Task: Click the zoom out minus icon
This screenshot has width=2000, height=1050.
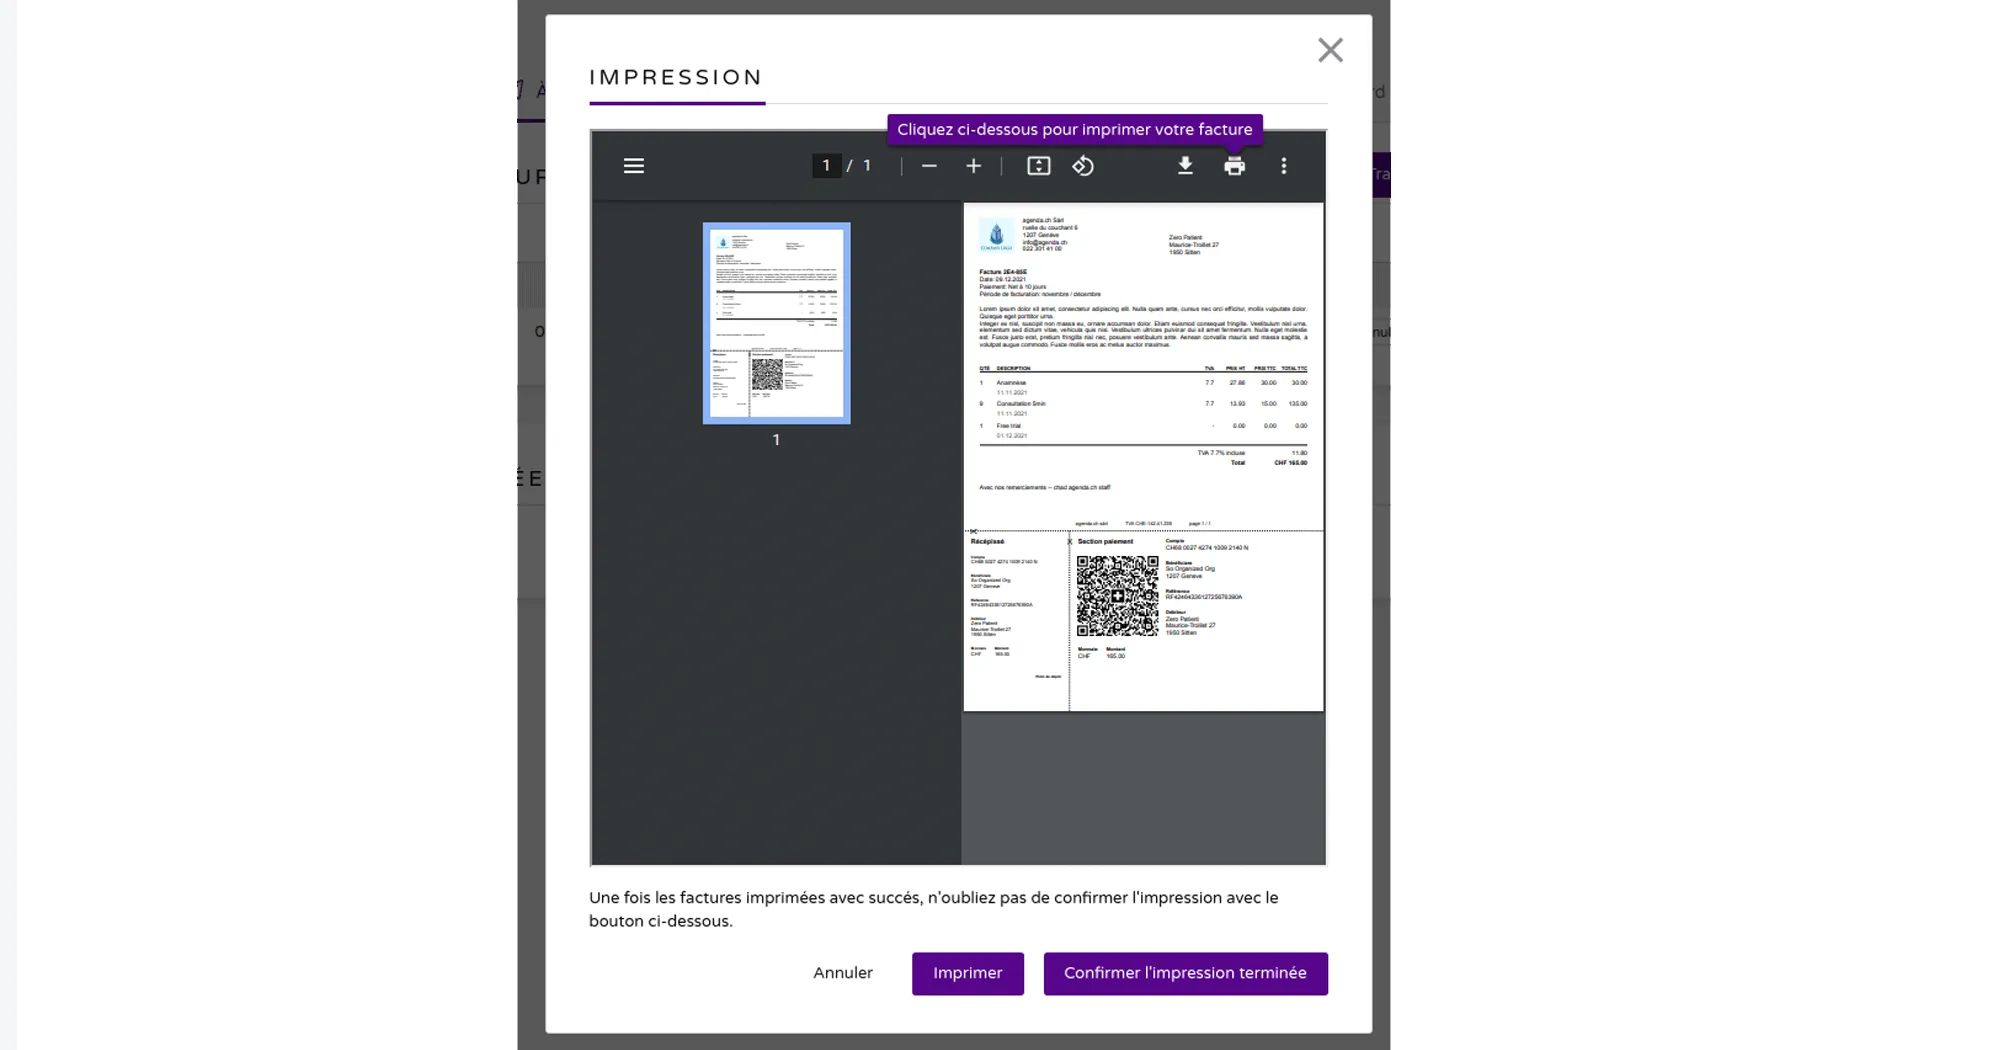Action: (929, 166)
